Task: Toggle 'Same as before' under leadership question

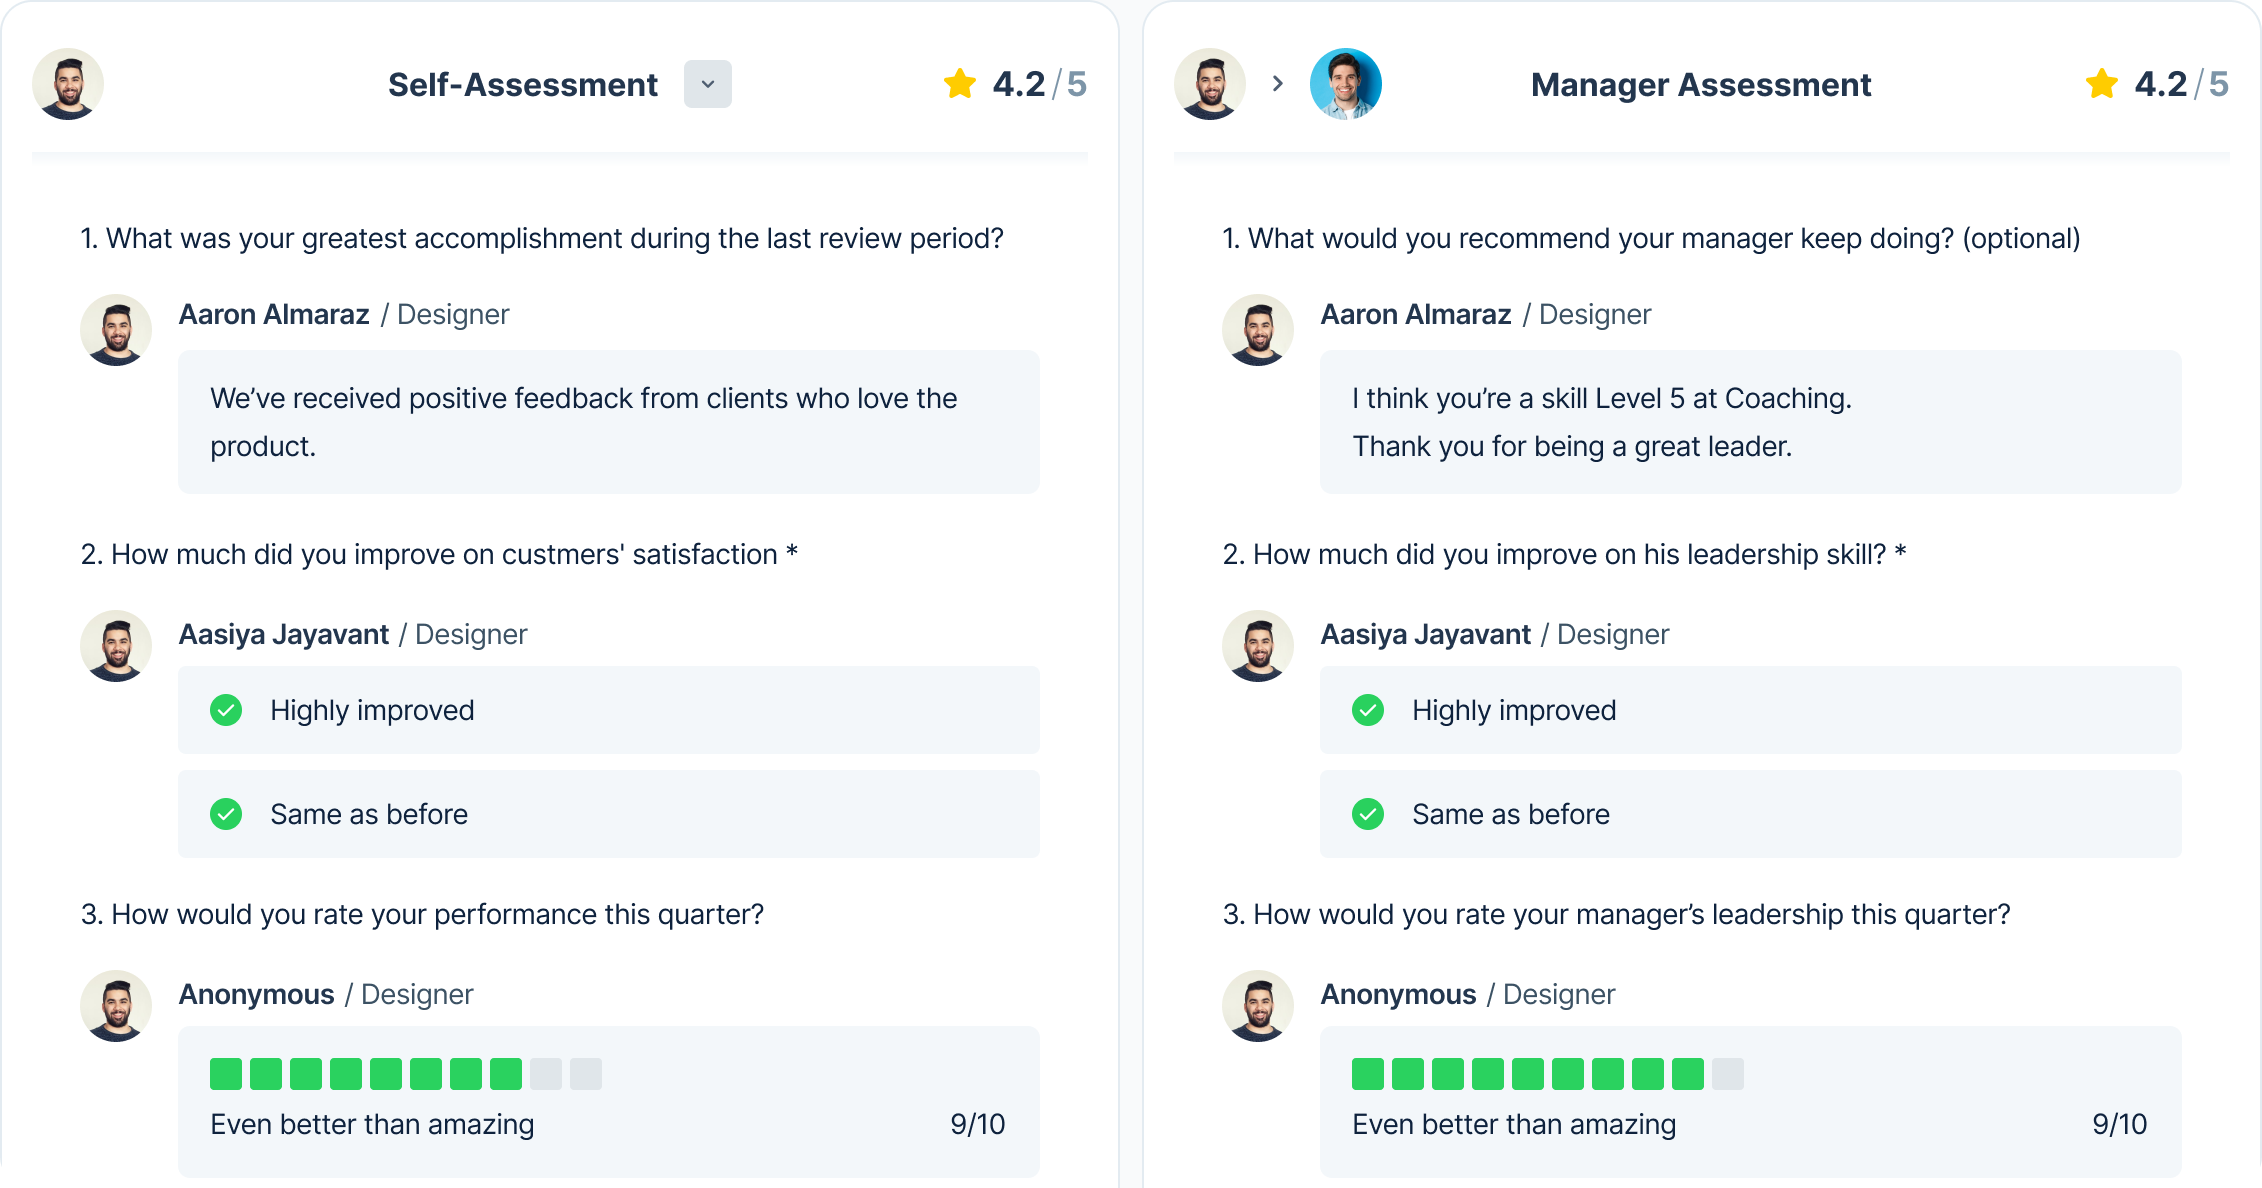Action: [x=1752, y=814]
